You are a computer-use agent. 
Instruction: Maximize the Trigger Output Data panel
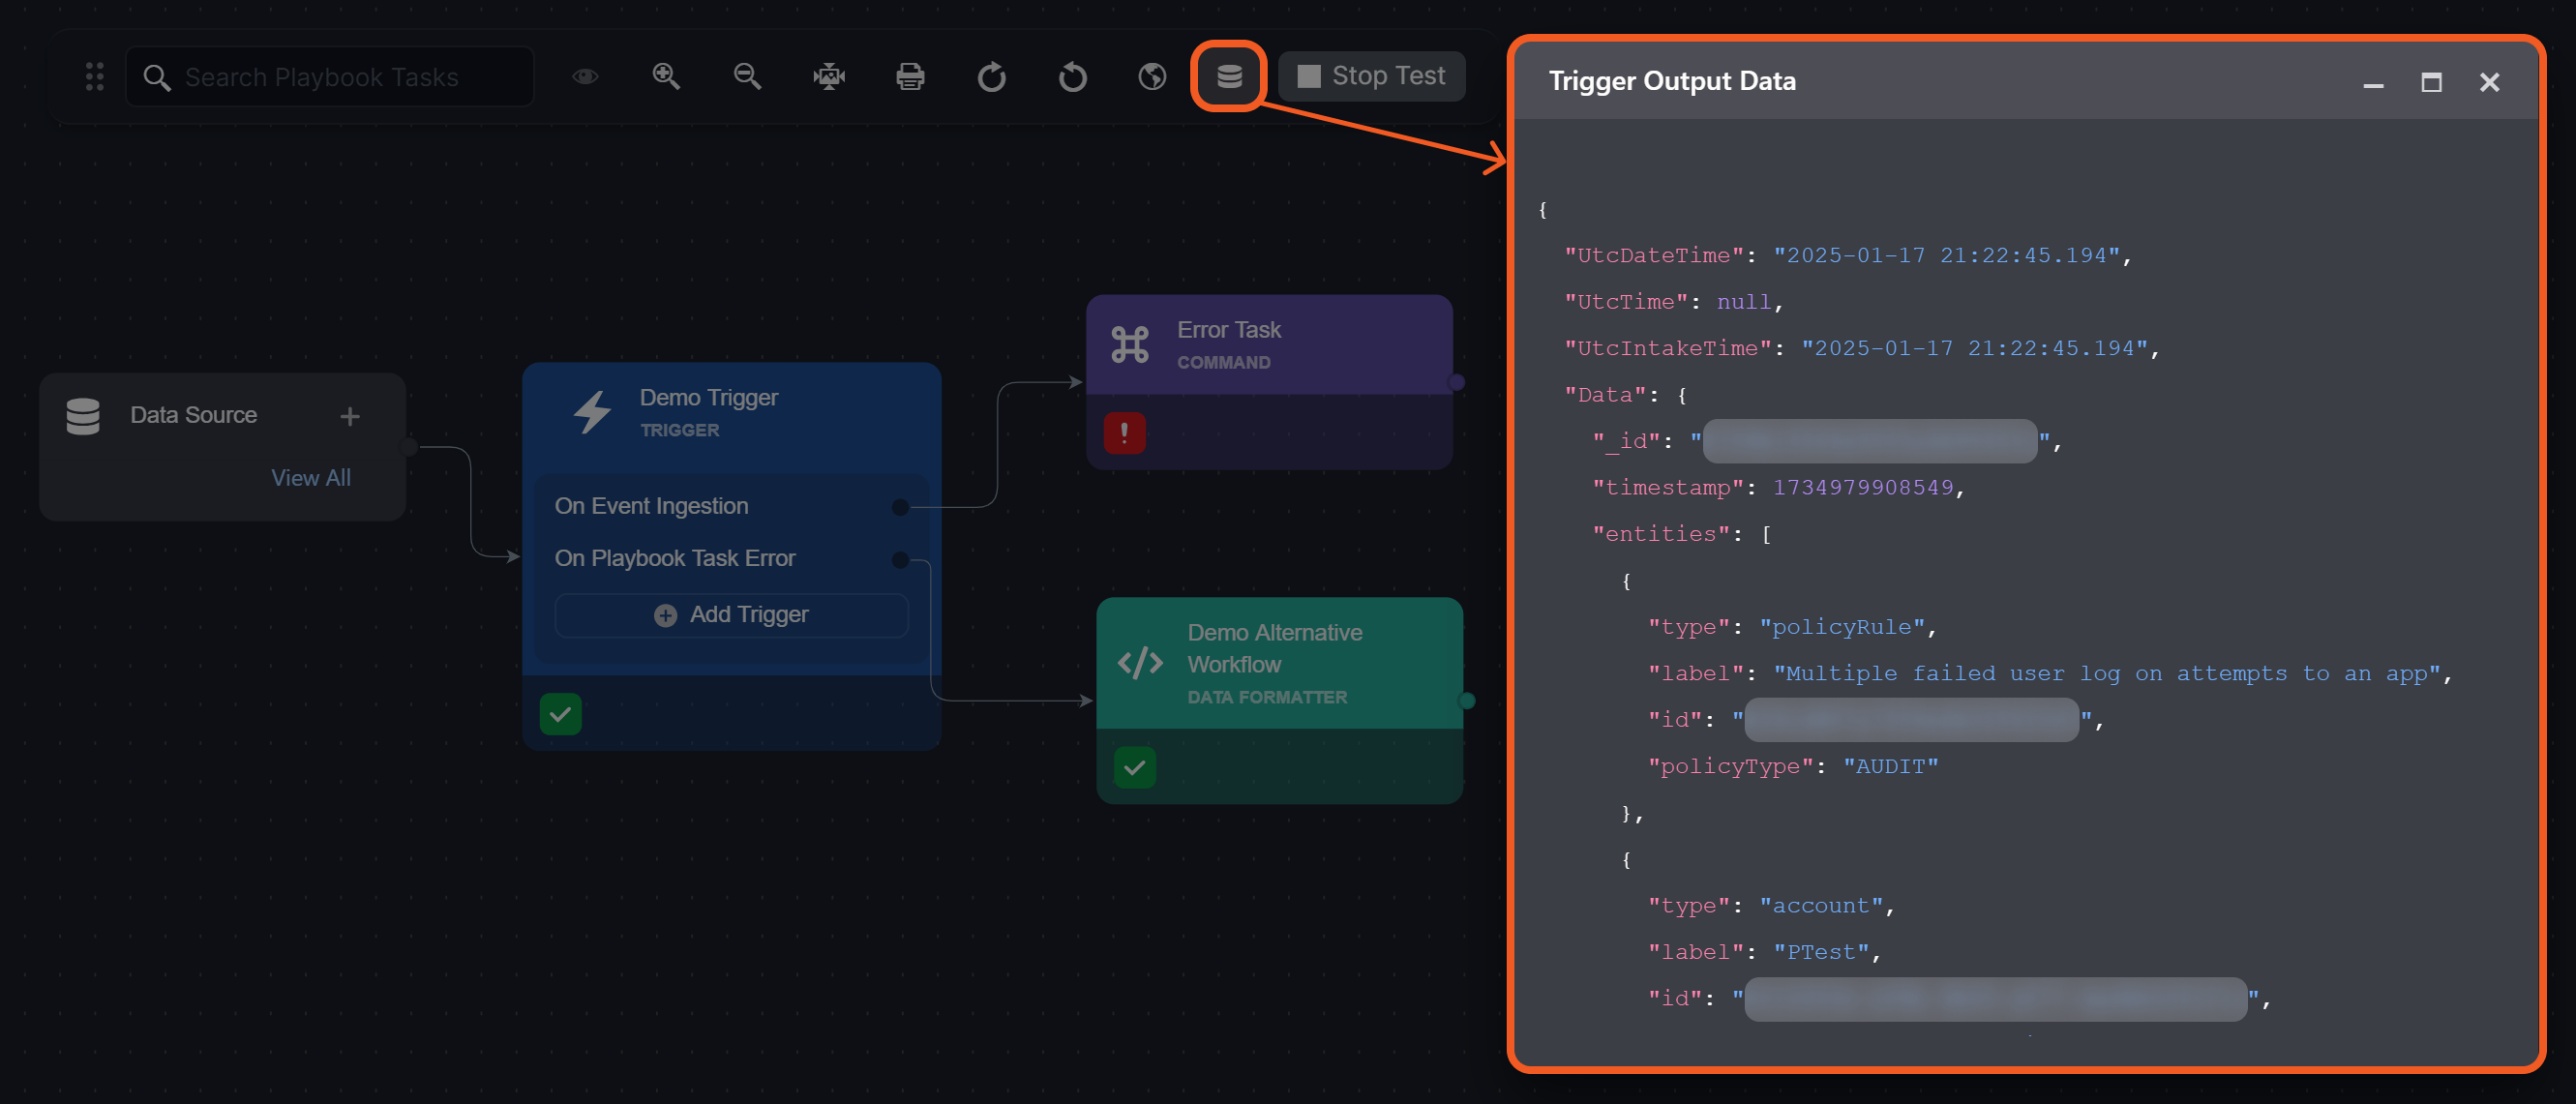[x=2431, y=82]
